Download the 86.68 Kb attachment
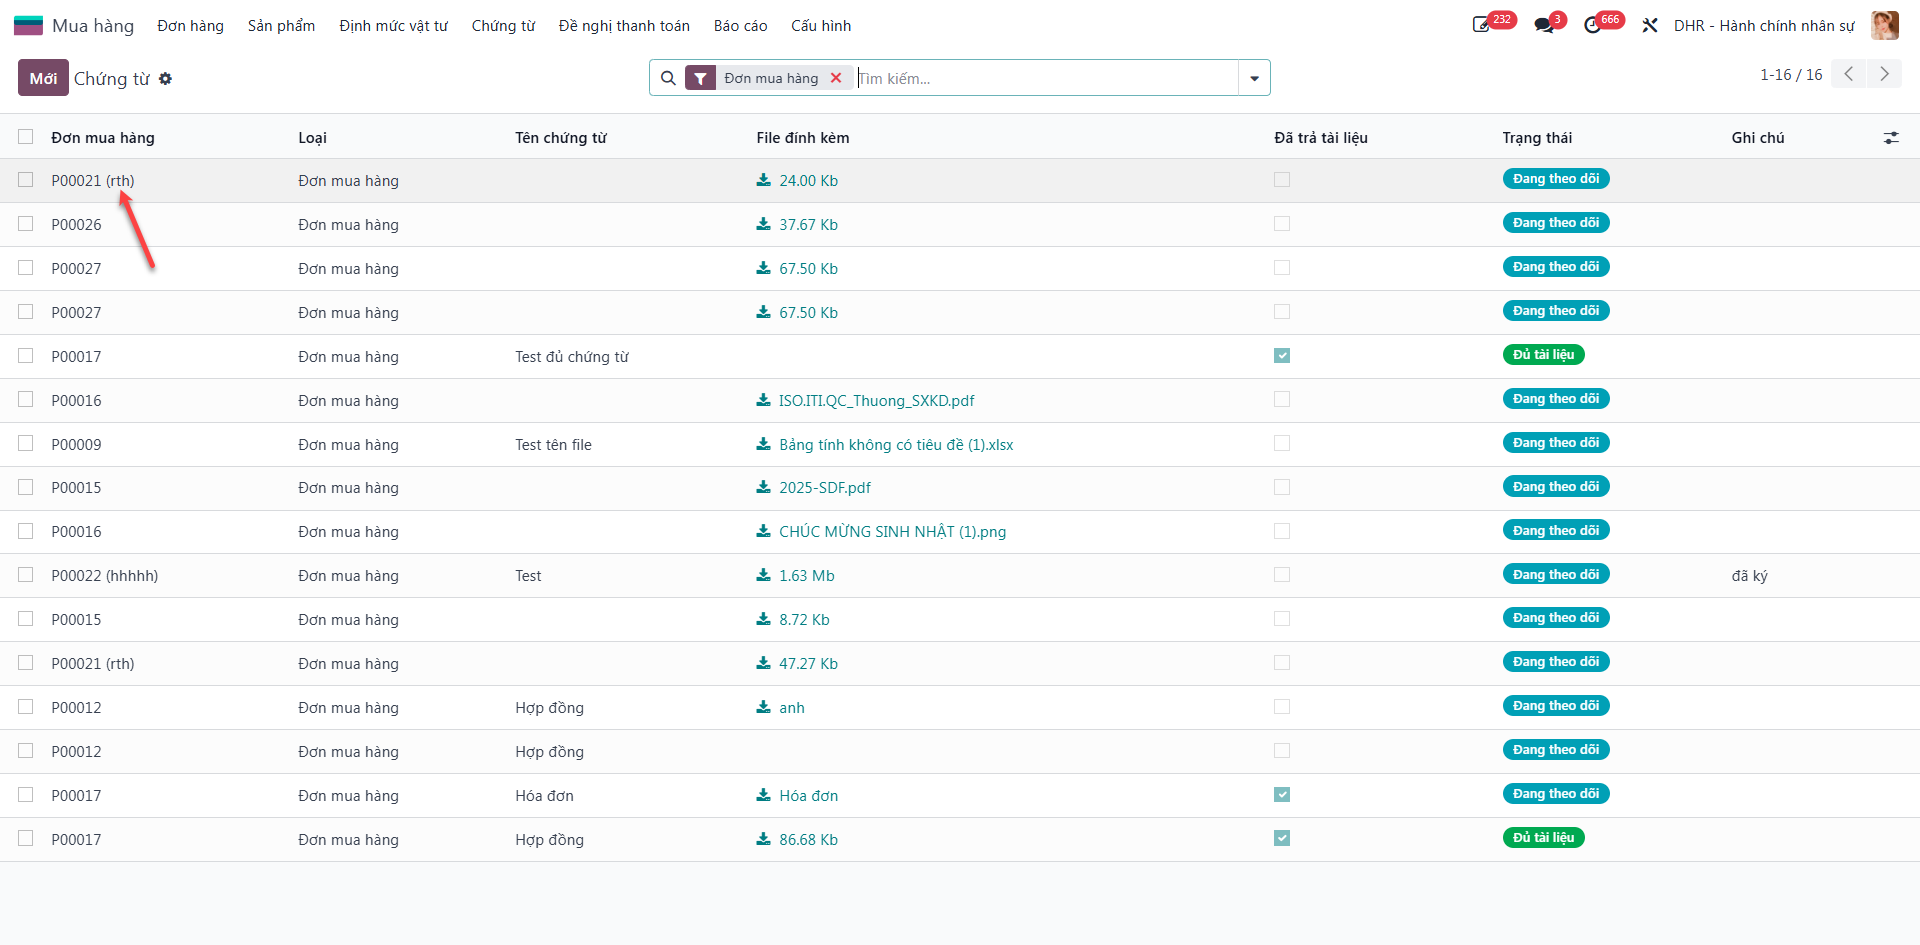This screenshot has width=1920, height=945. point(797,840)
